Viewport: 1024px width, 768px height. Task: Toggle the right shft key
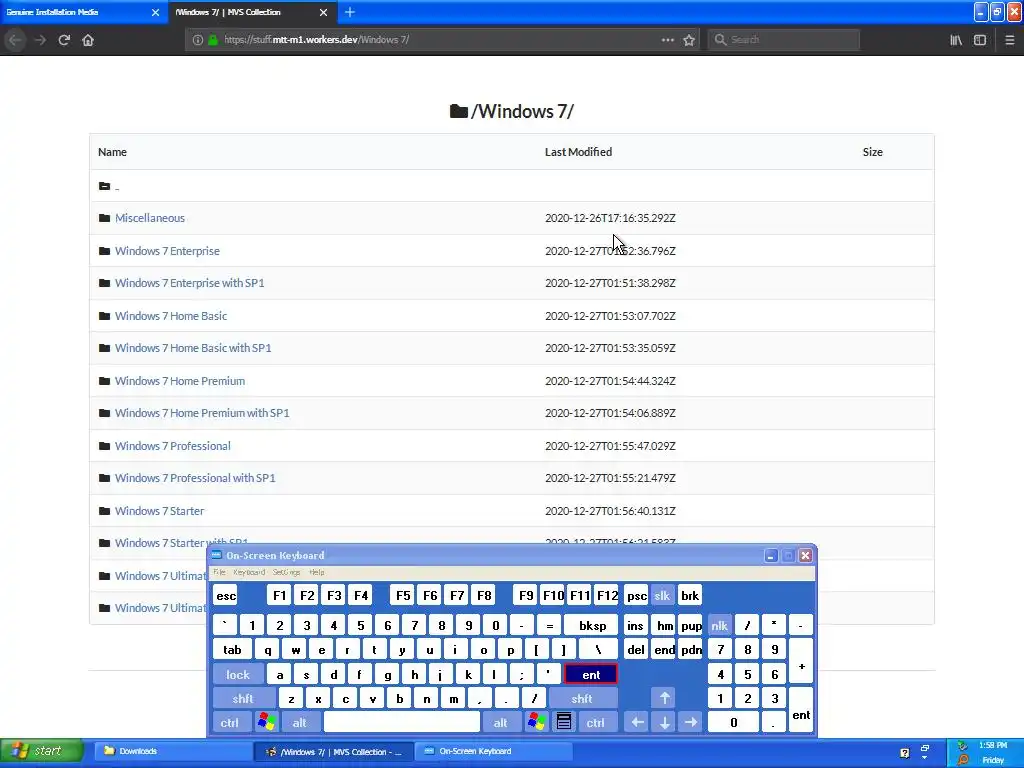pos(582,699)
